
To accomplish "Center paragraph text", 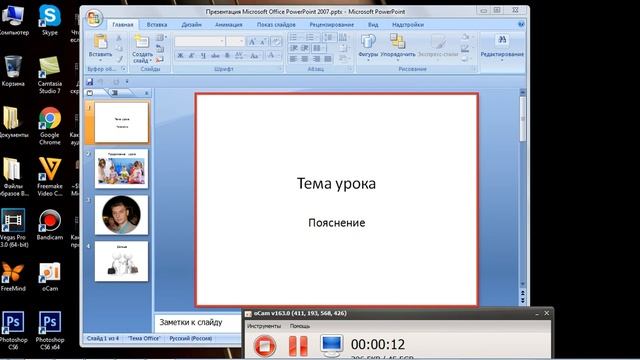I will [304, 59].
